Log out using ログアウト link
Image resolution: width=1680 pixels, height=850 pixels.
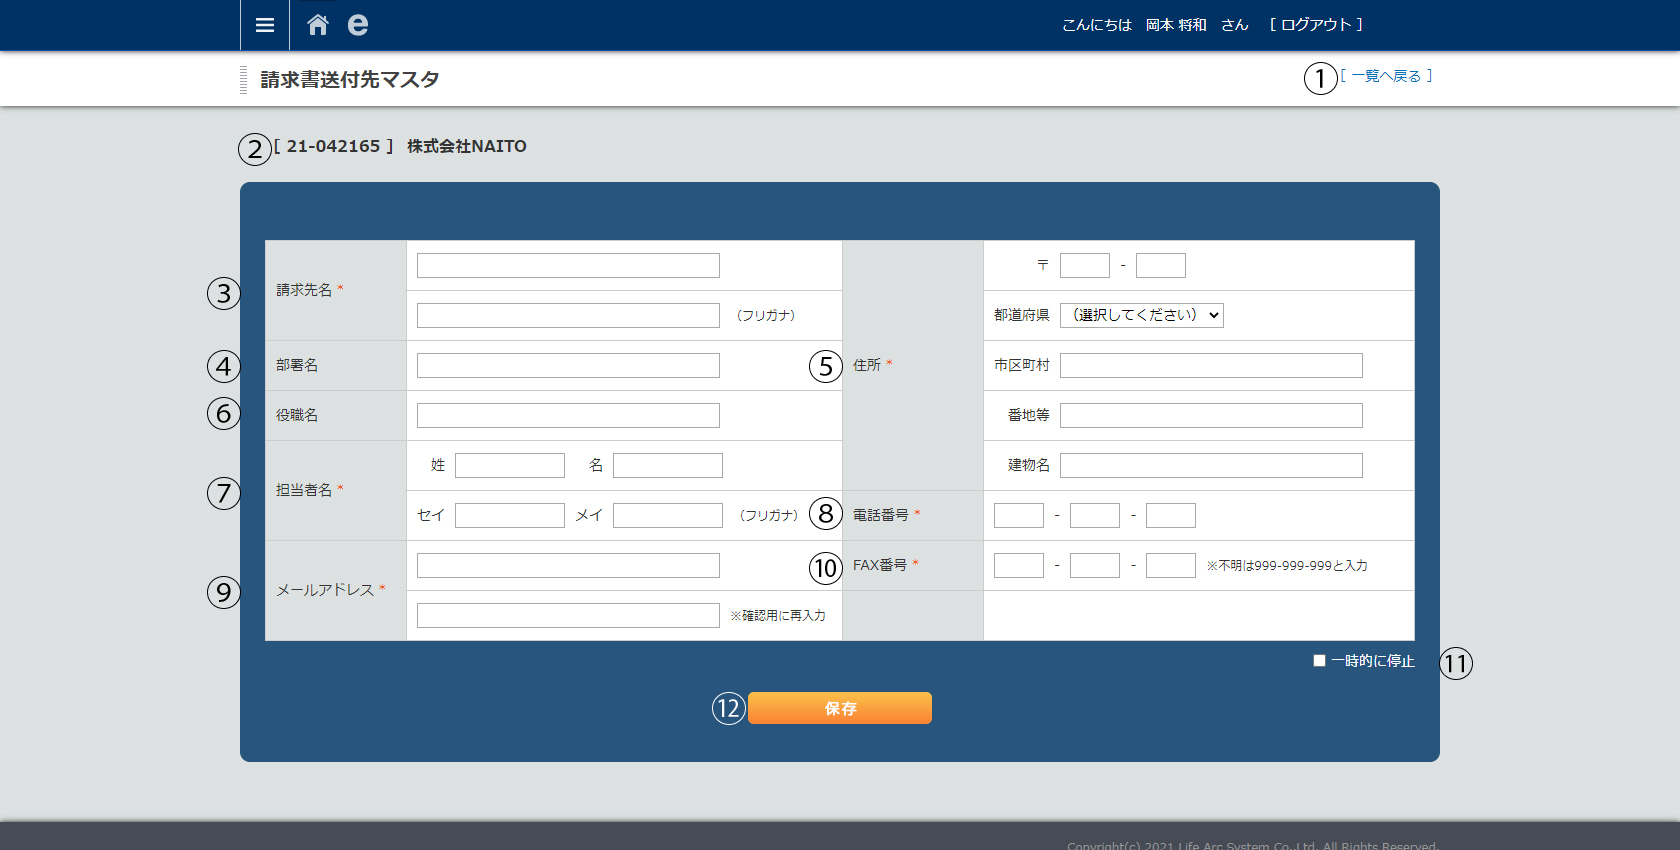click(1316, 25)
